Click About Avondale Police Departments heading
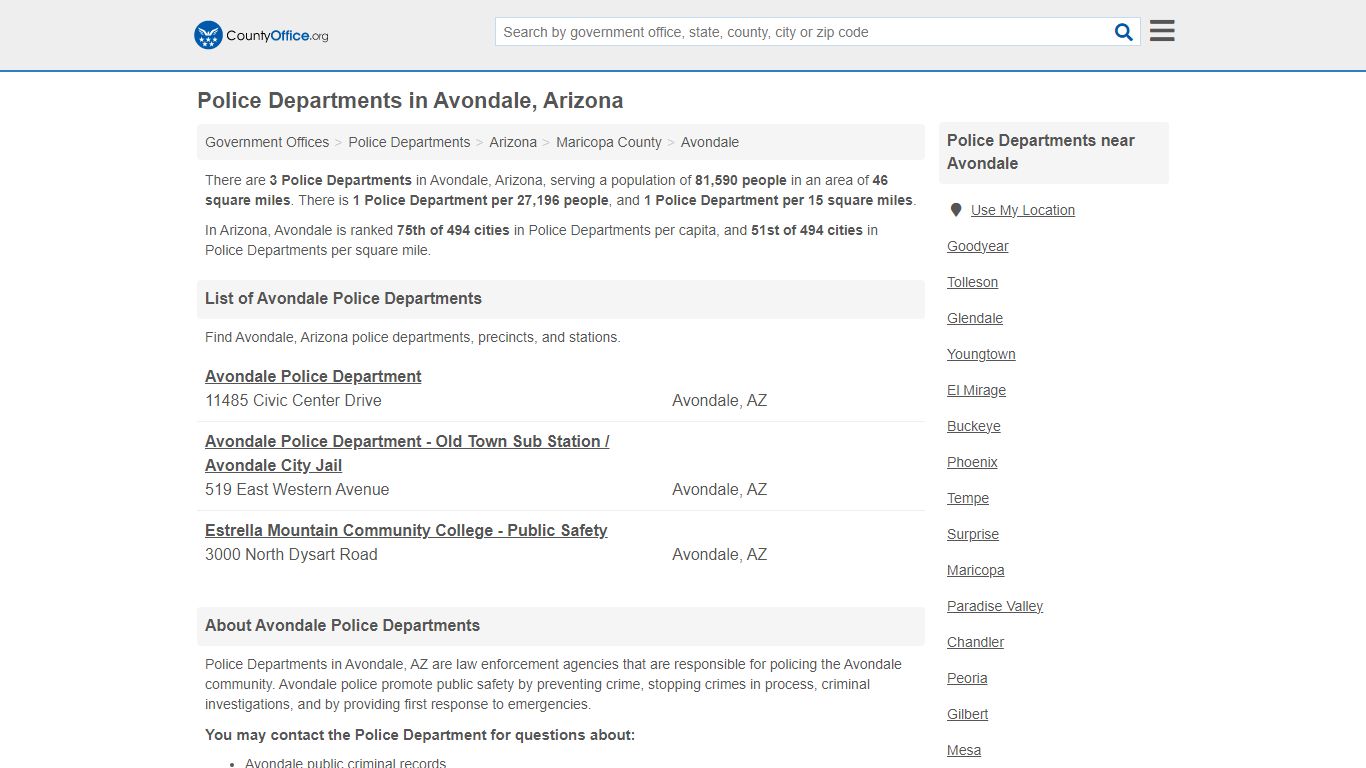Image resolution: width=1366 pixels, height=768 pixels. point(342,625)
